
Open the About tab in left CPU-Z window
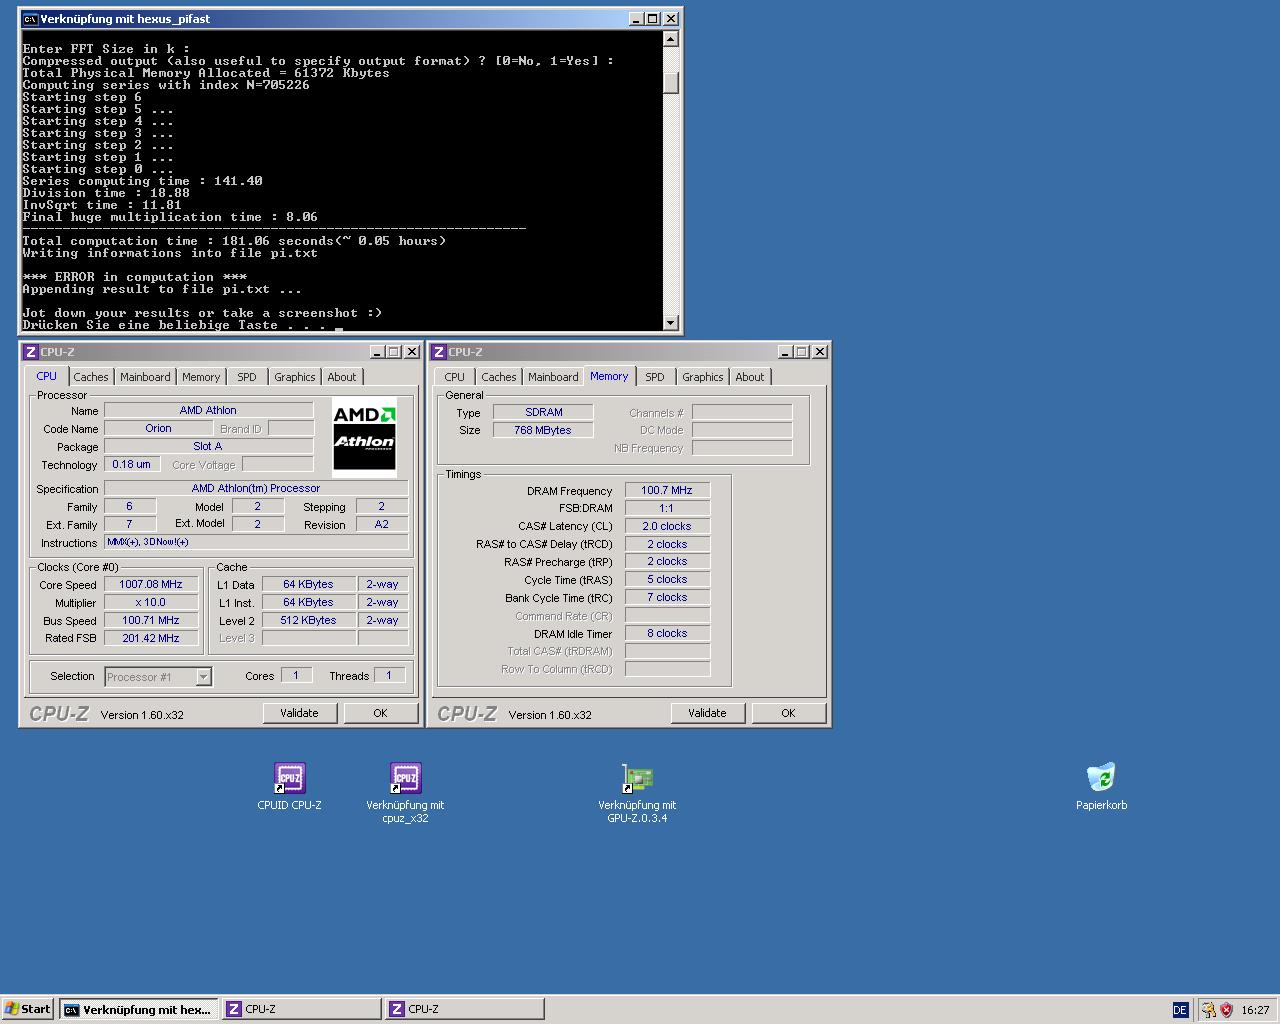342,377
